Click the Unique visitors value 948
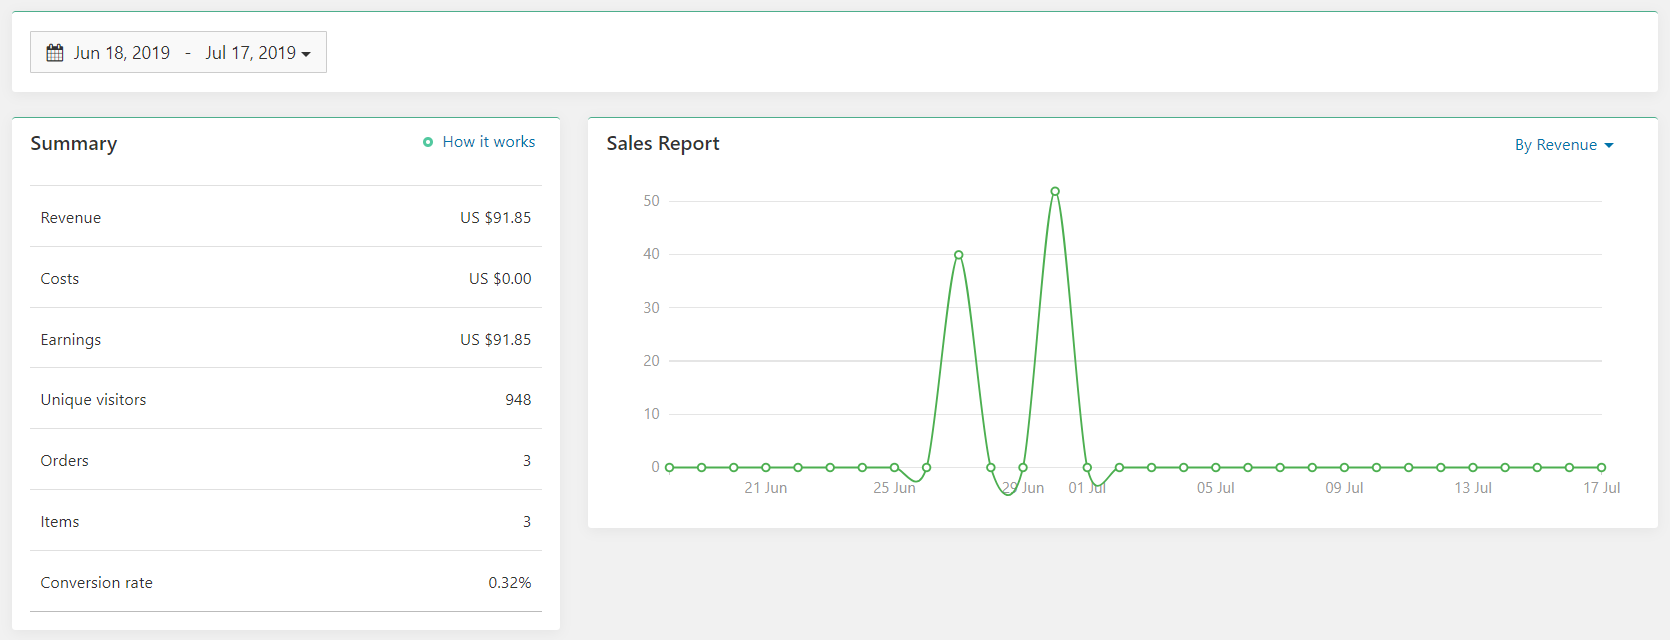This screenshot has width=1670, height=640. 518,400
